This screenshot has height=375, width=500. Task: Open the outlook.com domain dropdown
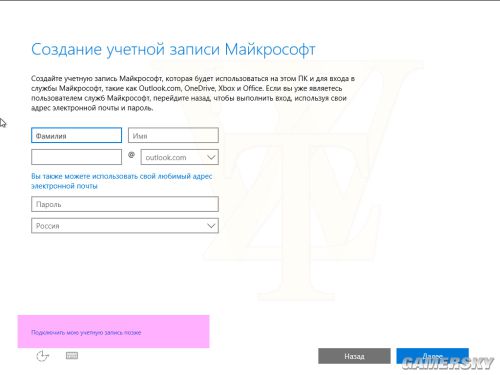(x=180, y=157)
